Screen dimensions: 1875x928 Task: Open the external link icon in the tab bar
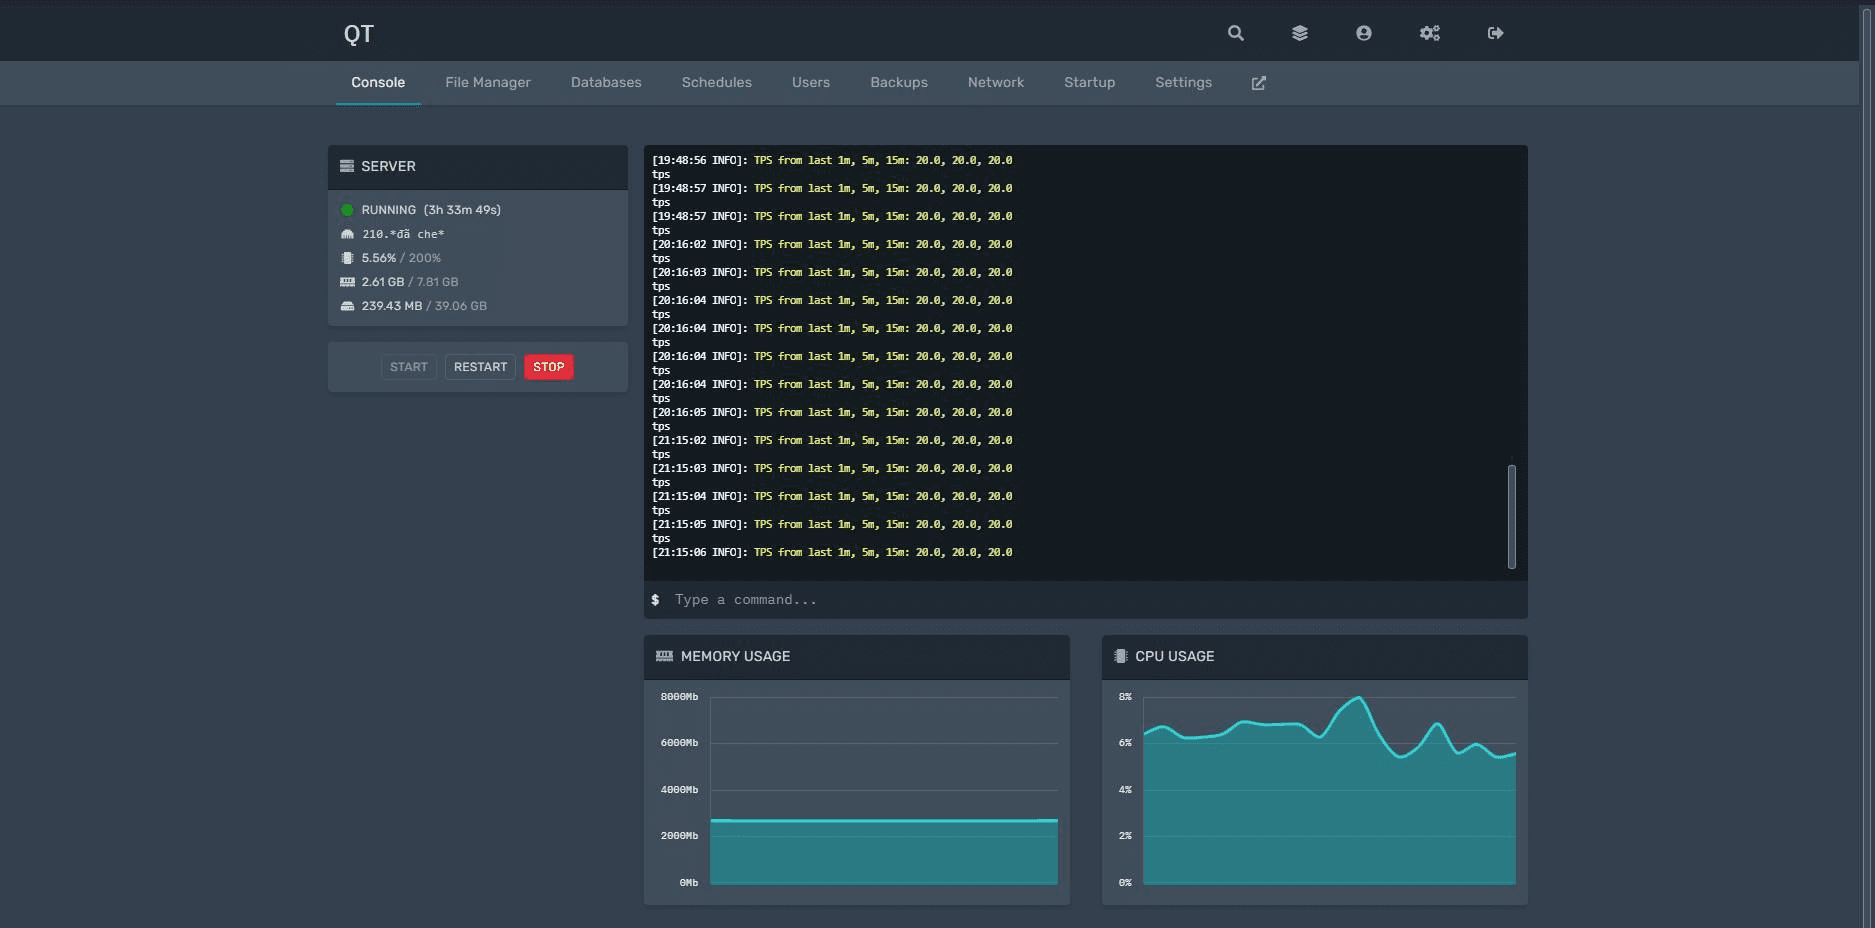point(1259,83)
